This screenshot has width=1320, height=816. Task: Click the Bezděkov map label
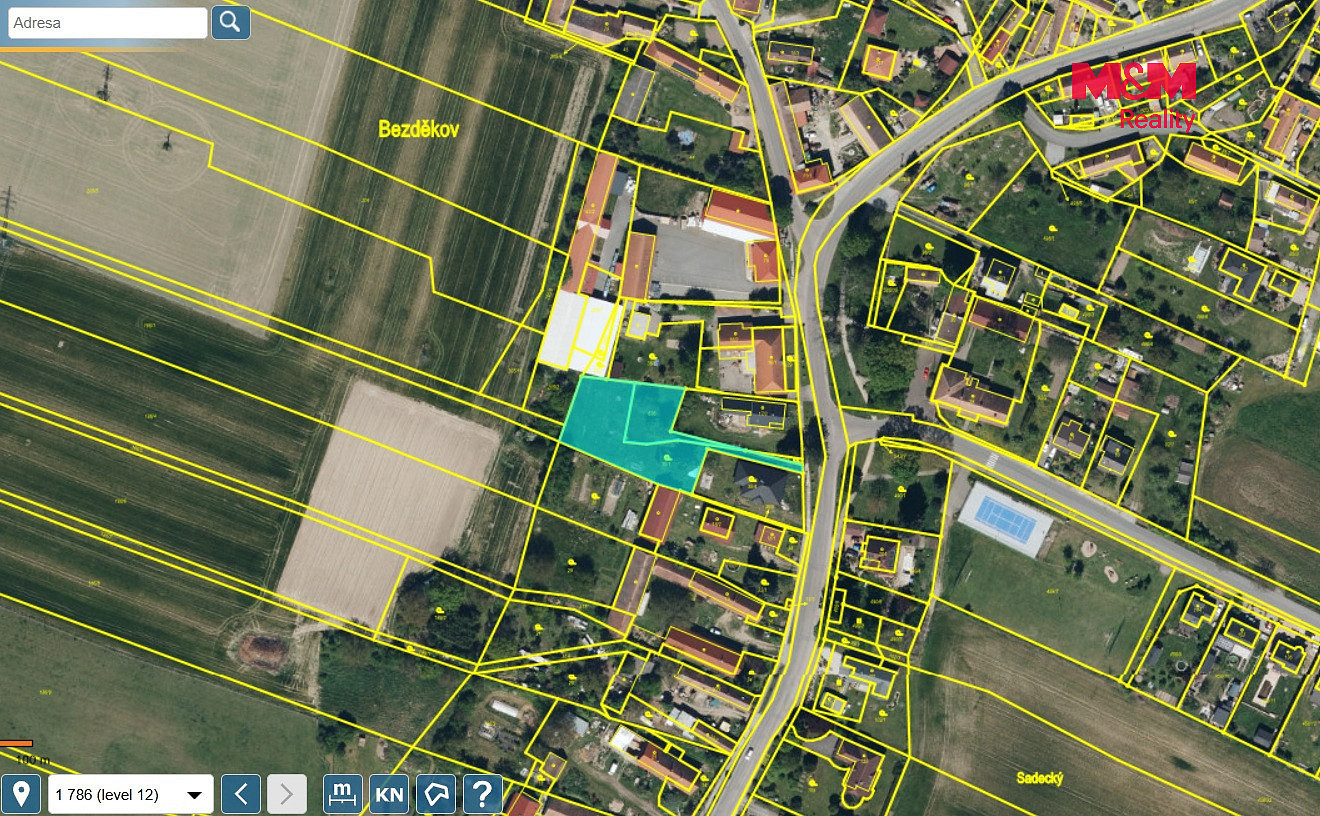418,128
